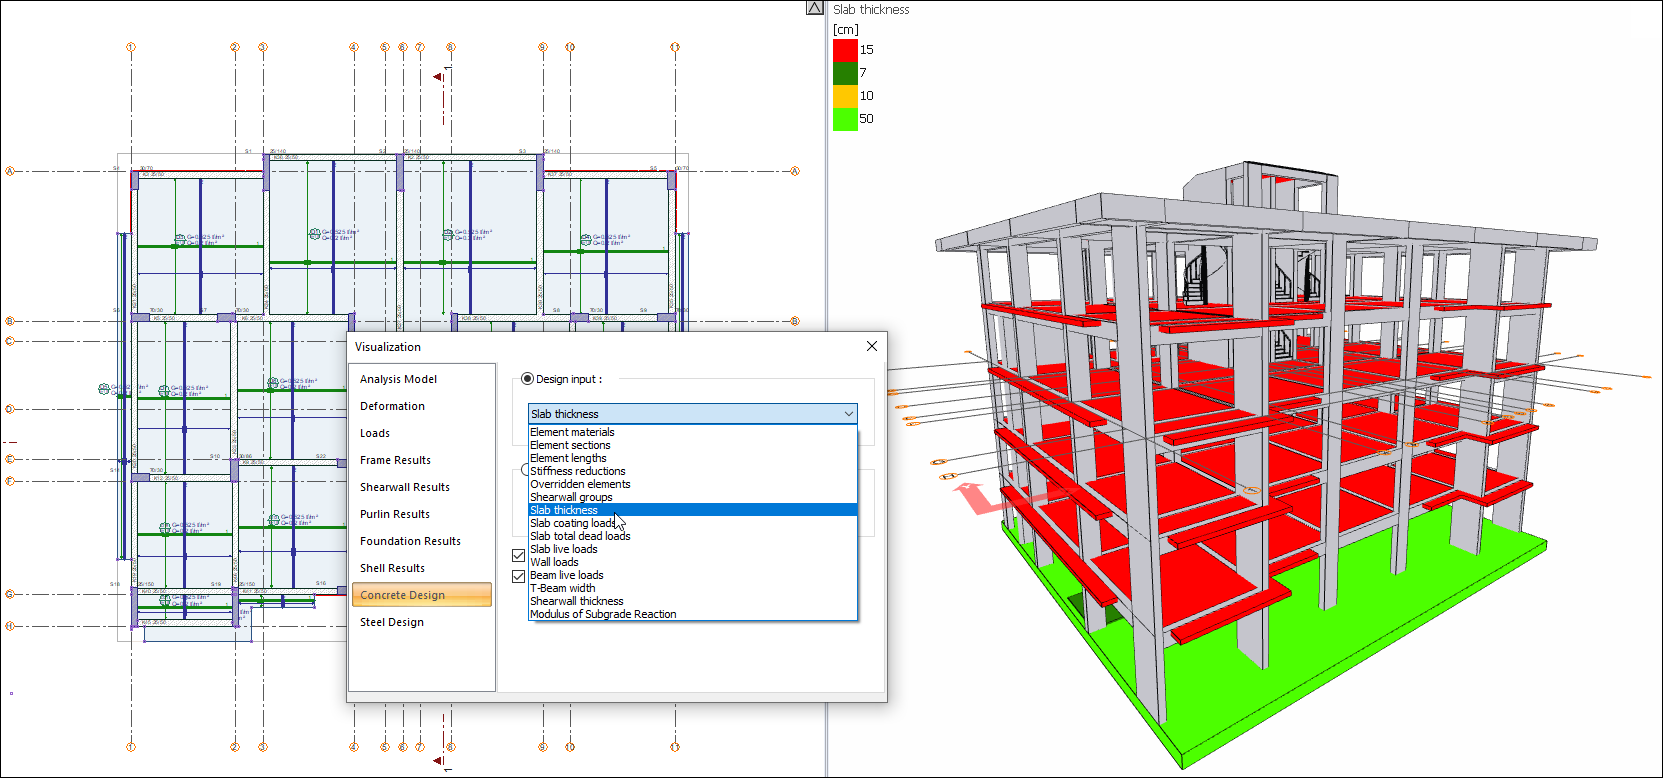The width and height of the screenshot is (1663, 778).
Task: Click grid axis bubble 9 at top of plan
Action: tap(543, 47)
